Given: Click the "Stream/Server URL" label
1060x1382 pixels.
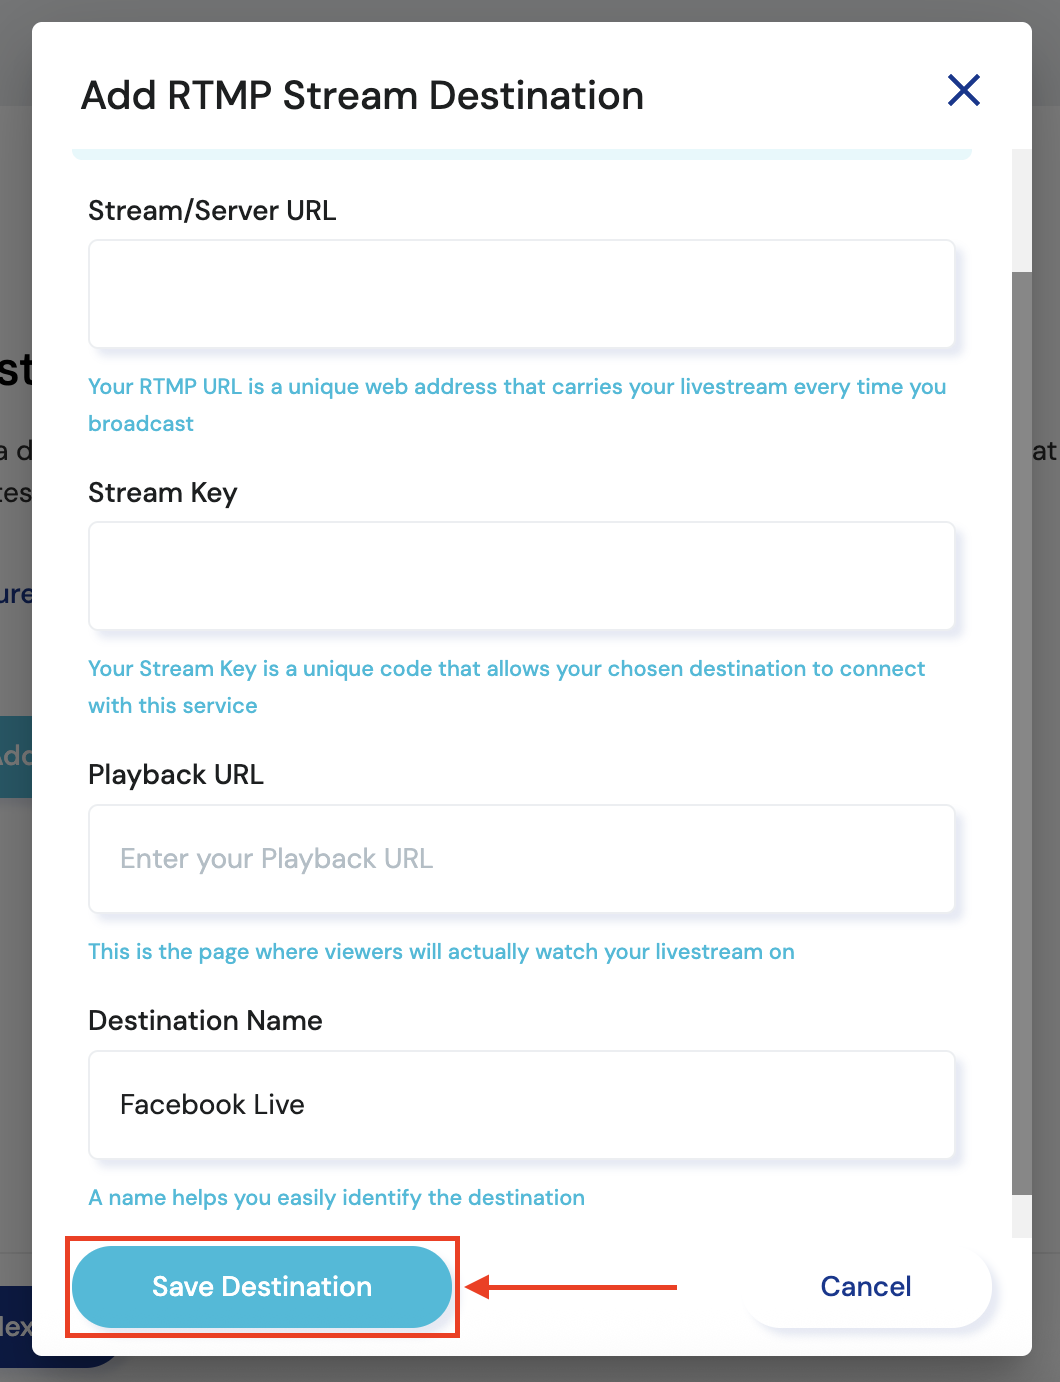Looking at the screenshot, I should pos(212,211).
